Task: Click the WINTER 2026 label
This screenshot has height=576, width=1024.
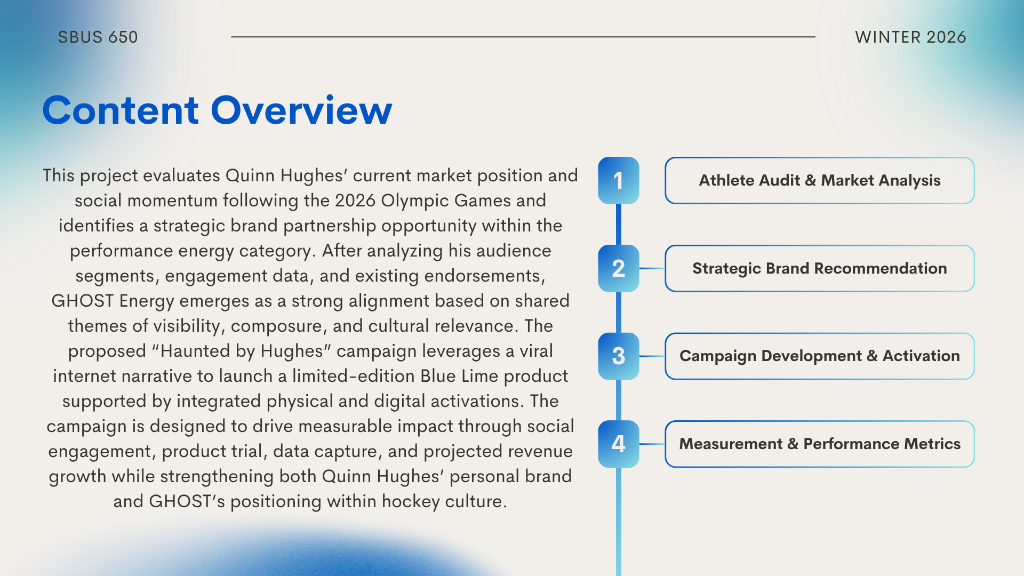Action: pos(910,37)
